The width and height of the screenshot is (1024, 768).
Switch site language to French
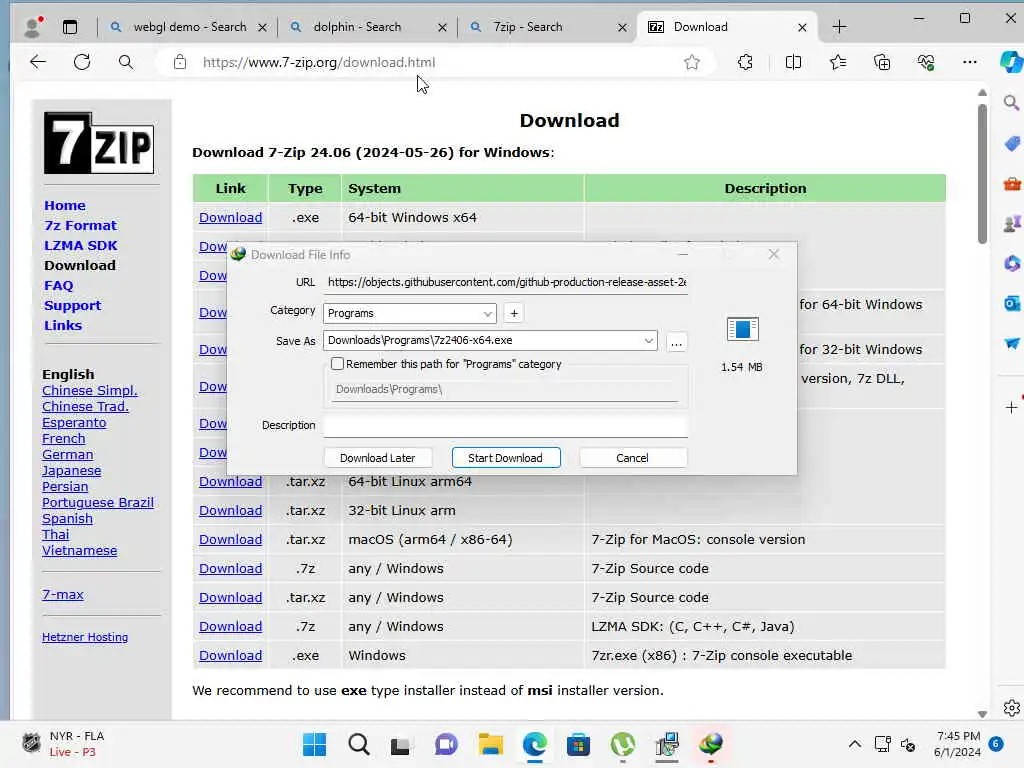(63, 438)
